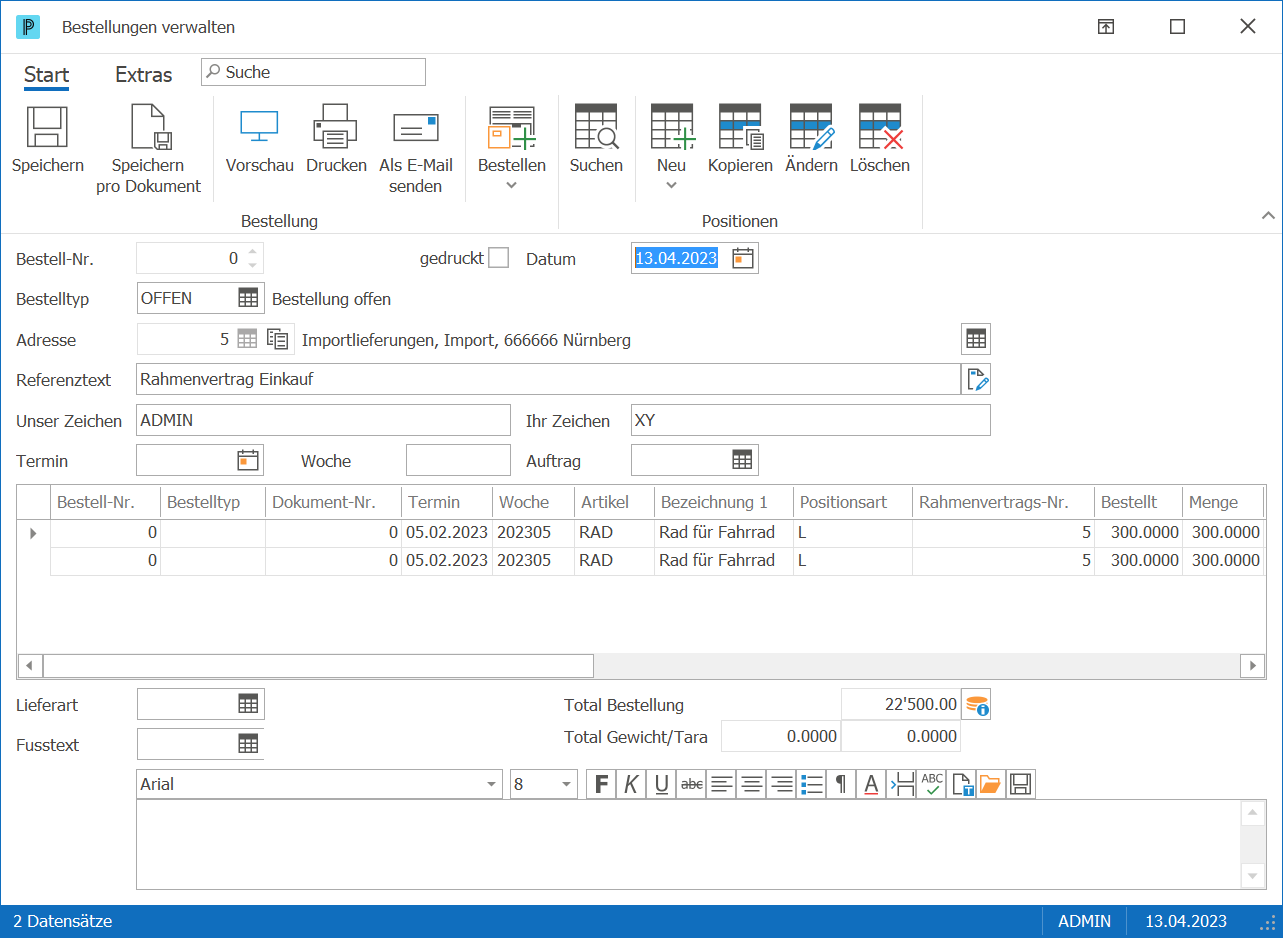The height and width of the screenshot is (938, 1283).
Task: Click the Drucken printer icon
Action: click(x=335, y=127)
